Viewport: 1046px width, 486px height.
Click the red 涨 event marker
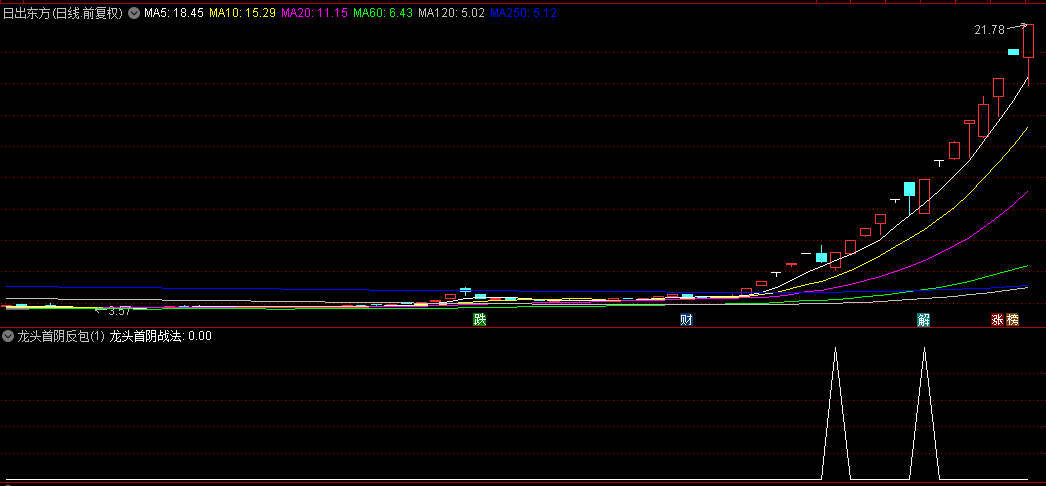(x=998, y=319)
